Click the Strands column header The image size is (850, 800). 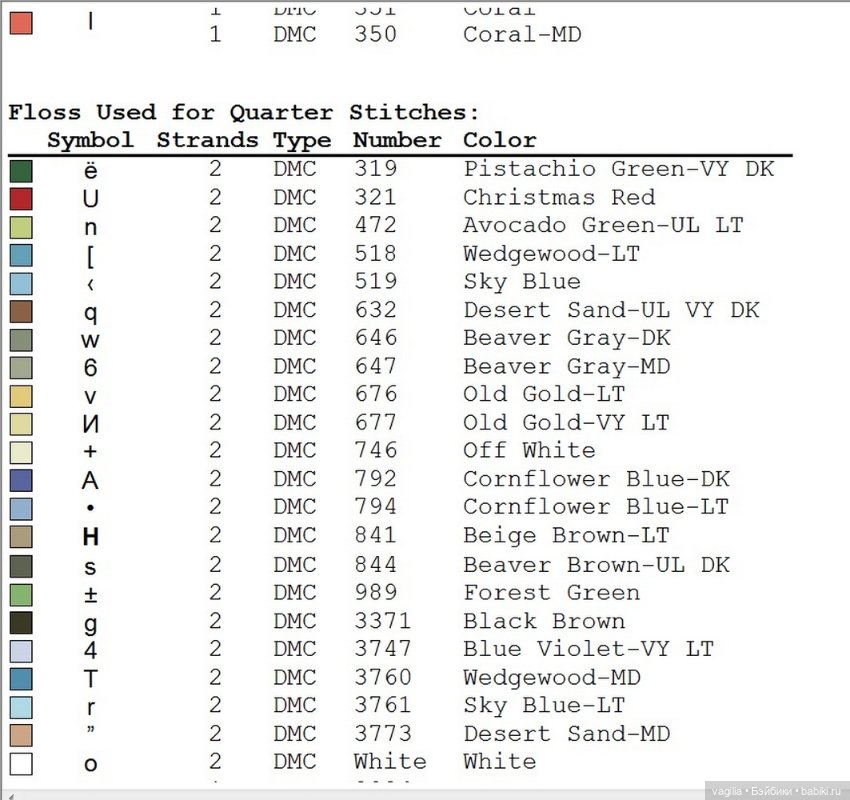207,140
